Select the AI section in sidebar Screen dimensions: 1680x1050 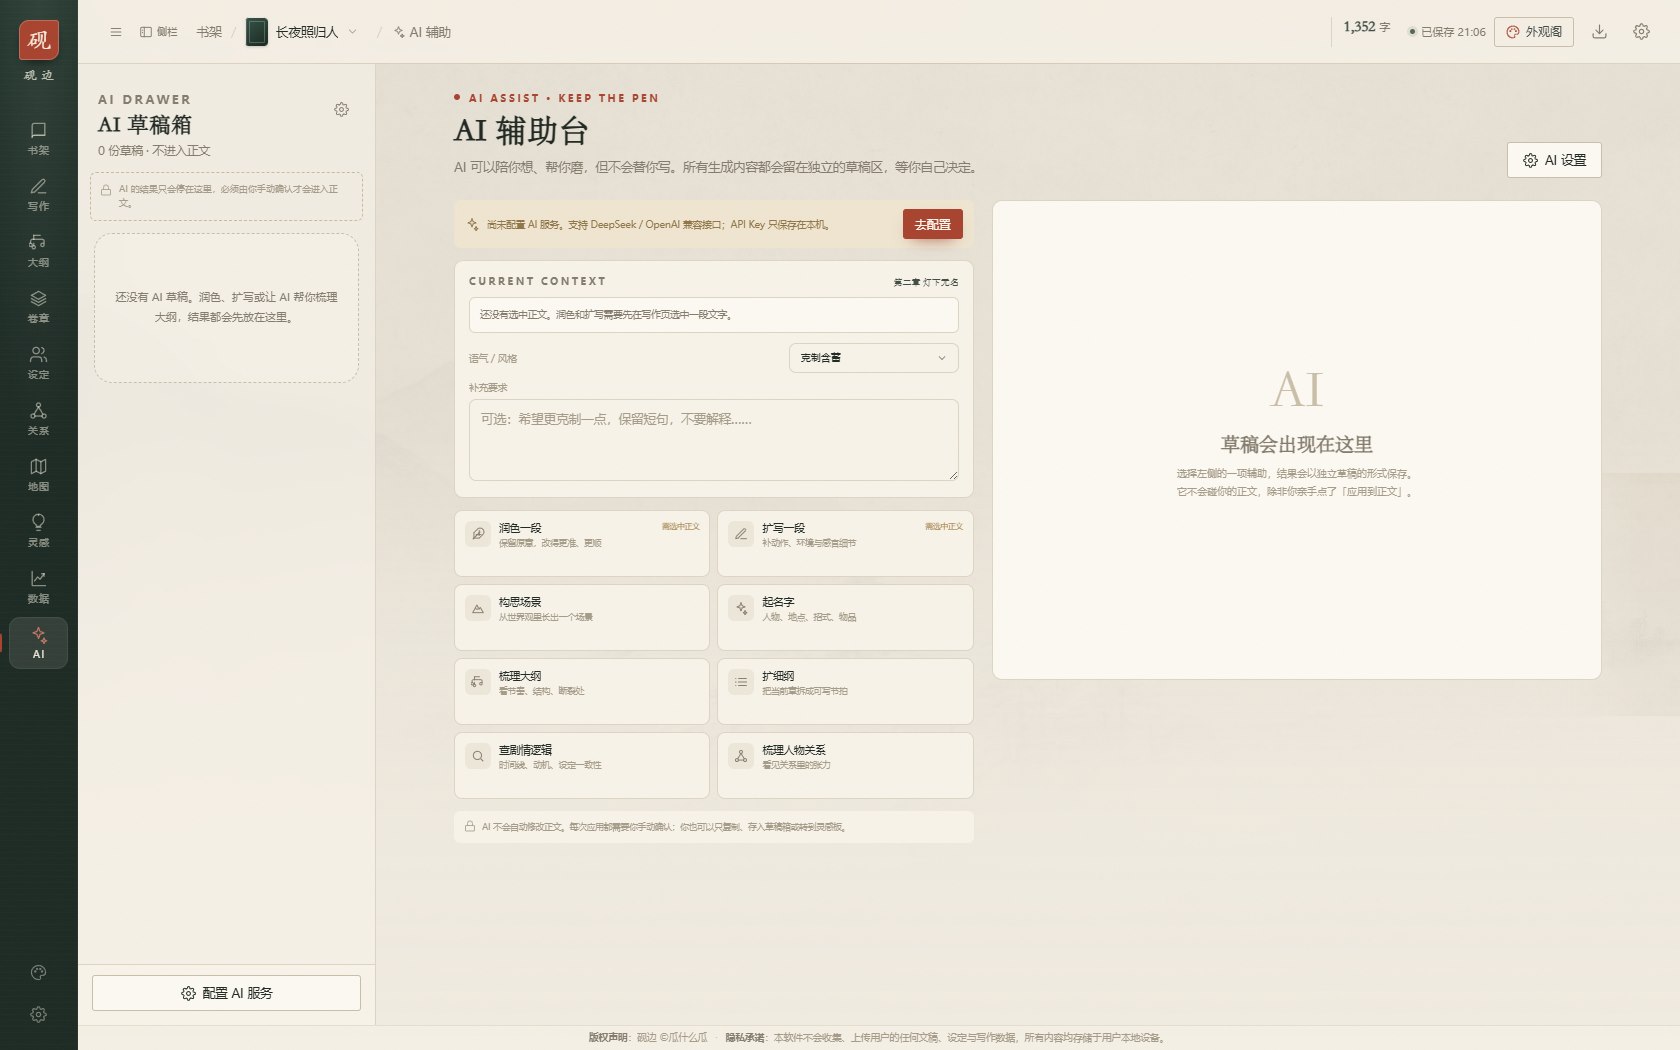(38, 642)
